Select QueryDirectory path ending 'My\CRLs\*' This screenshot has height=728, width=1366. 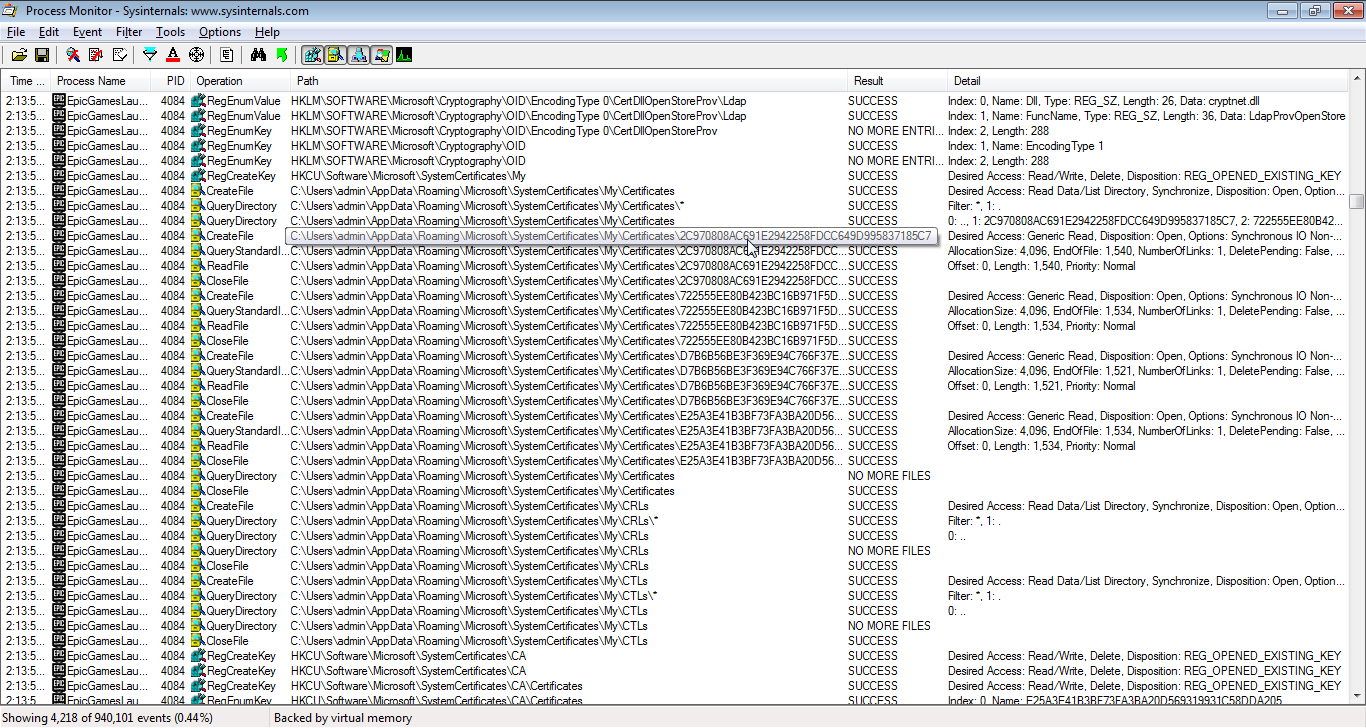pyautogui.click(x=474, y=521)
